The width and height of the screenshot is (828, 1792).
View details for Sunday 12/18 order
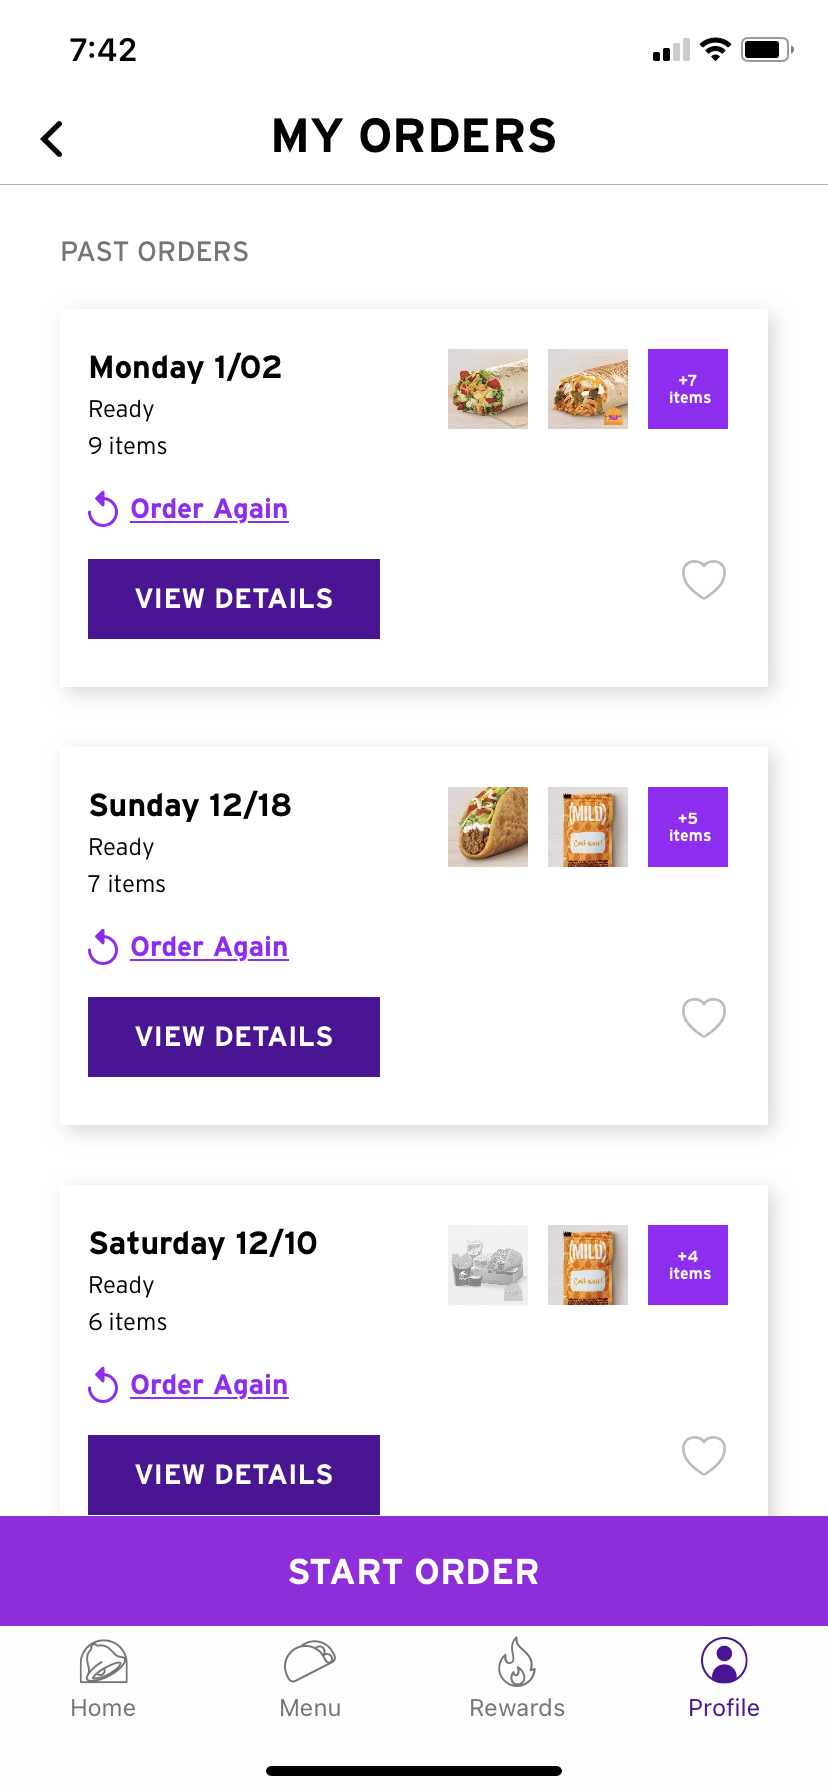tap(234, 1037)
